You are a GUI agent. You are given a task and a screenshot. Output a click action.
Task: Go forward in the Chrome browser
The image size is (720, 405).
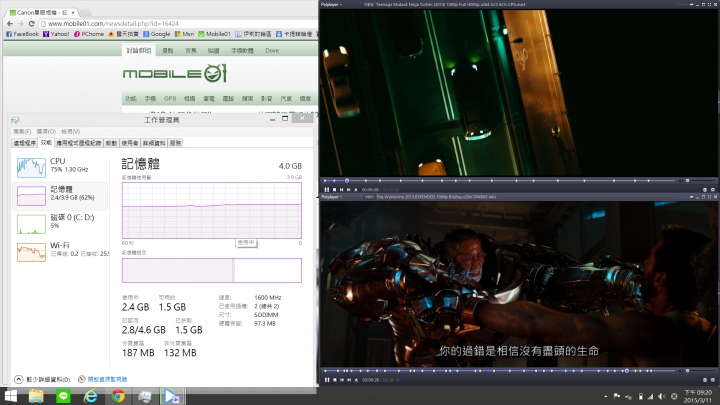click(21, 23)
